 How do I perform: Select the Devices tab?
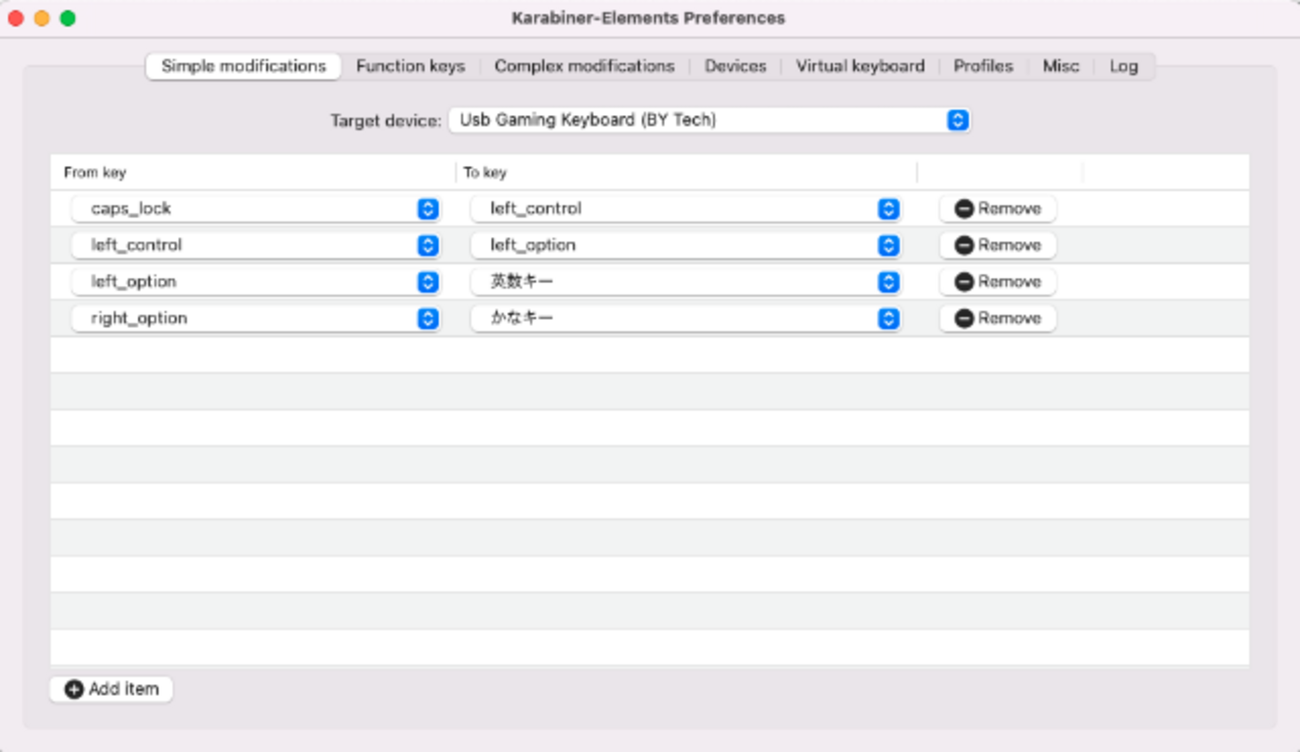point(735,66)
